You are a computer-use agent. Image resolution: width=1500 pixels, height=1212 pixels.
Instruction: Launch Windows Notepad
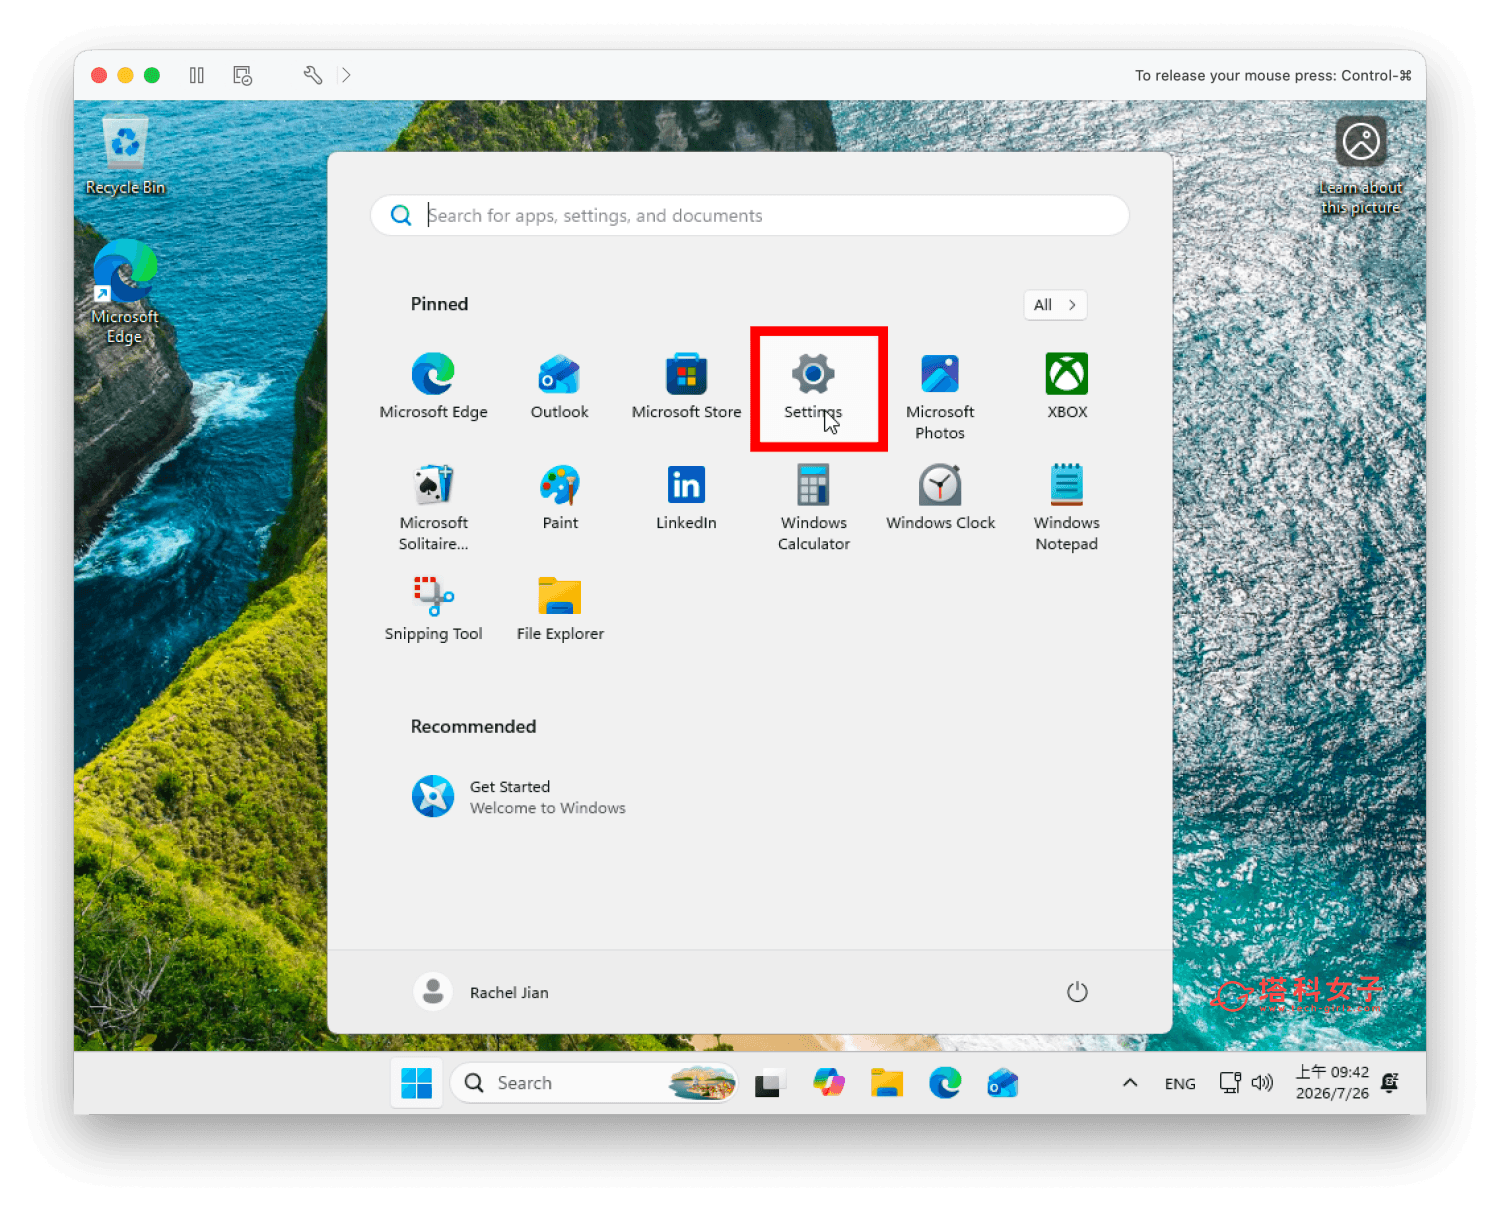coord(1067,508)
